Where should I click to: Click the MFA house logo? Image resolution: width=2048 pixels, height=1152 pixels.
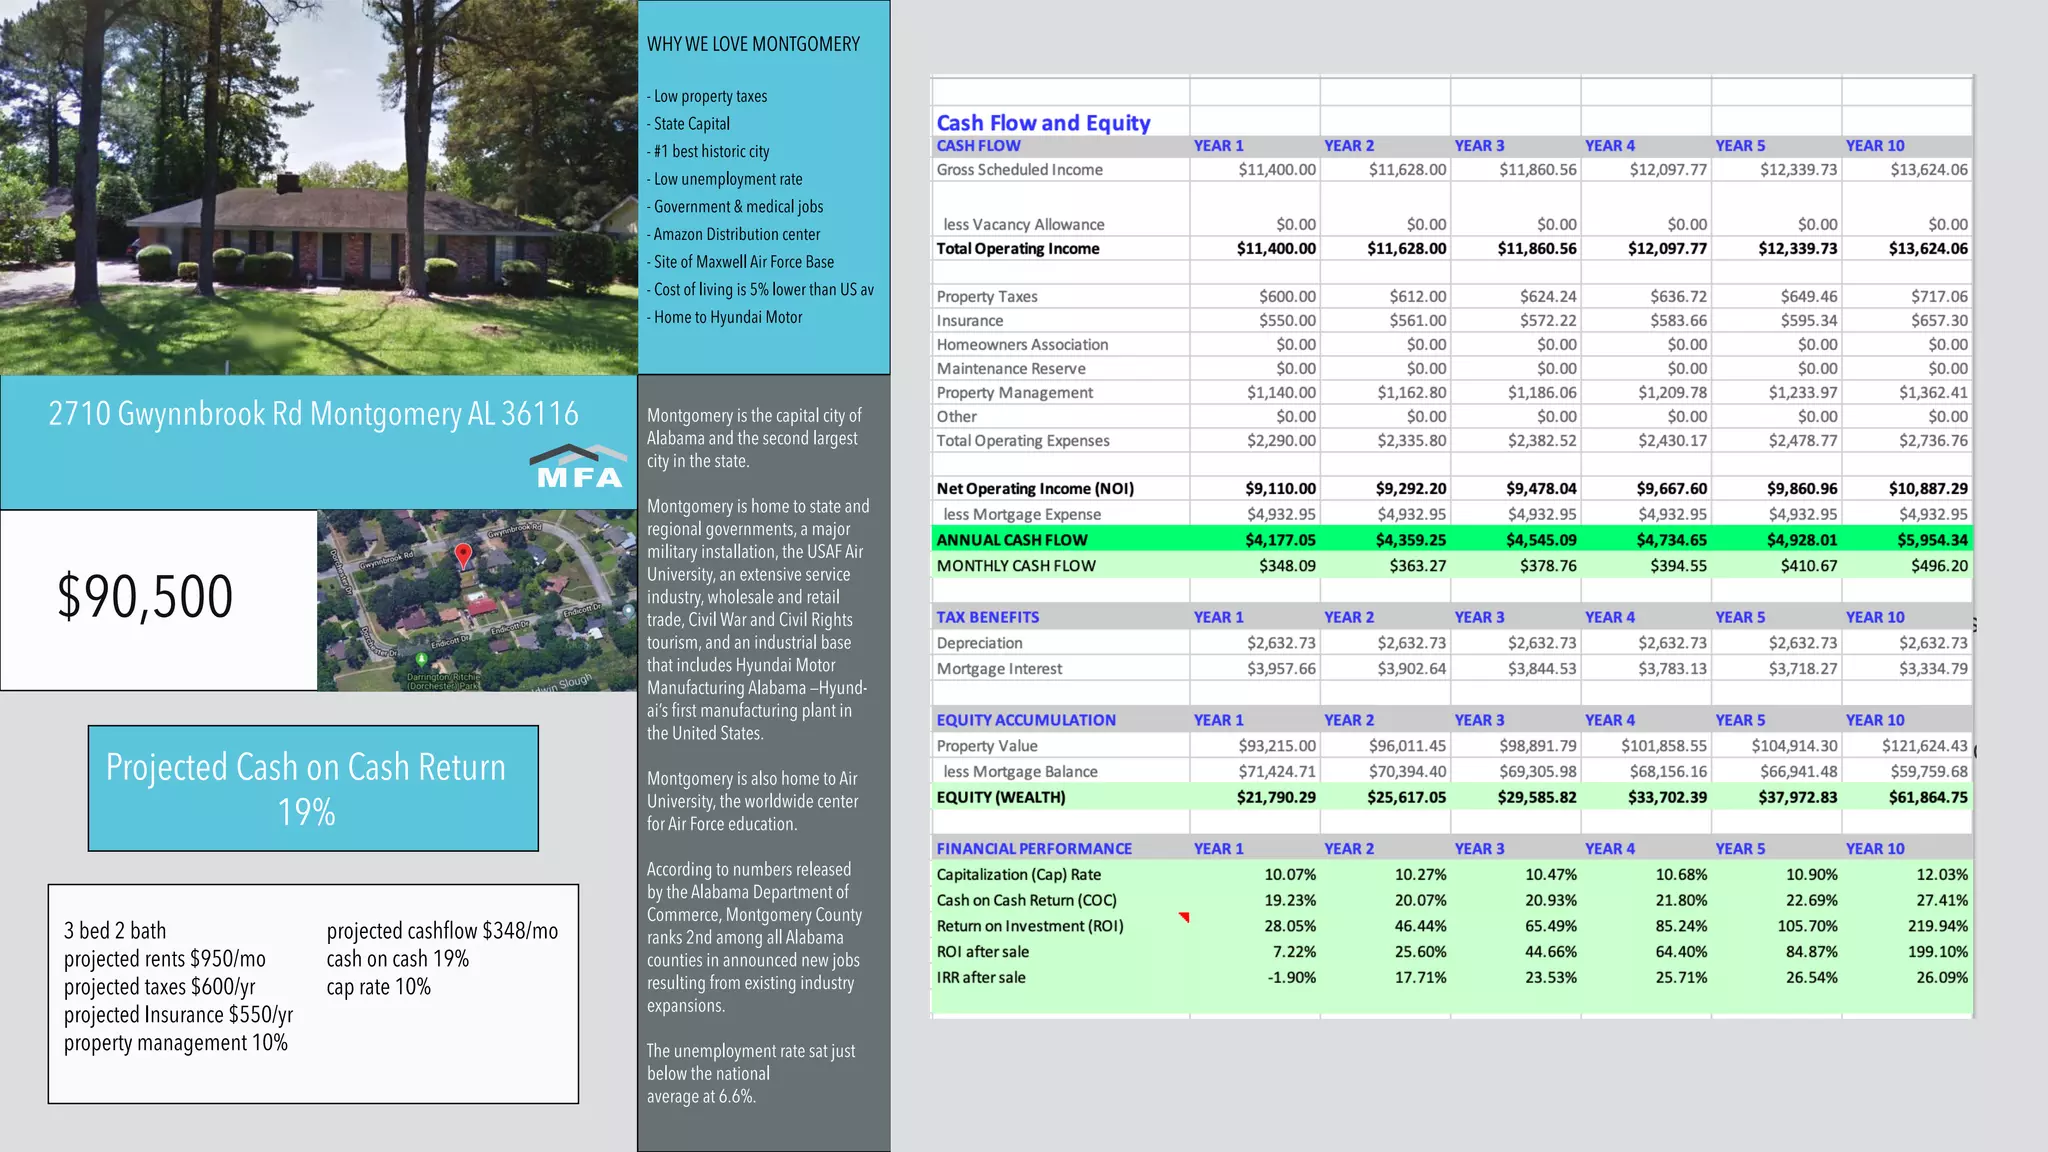point(579,466)
